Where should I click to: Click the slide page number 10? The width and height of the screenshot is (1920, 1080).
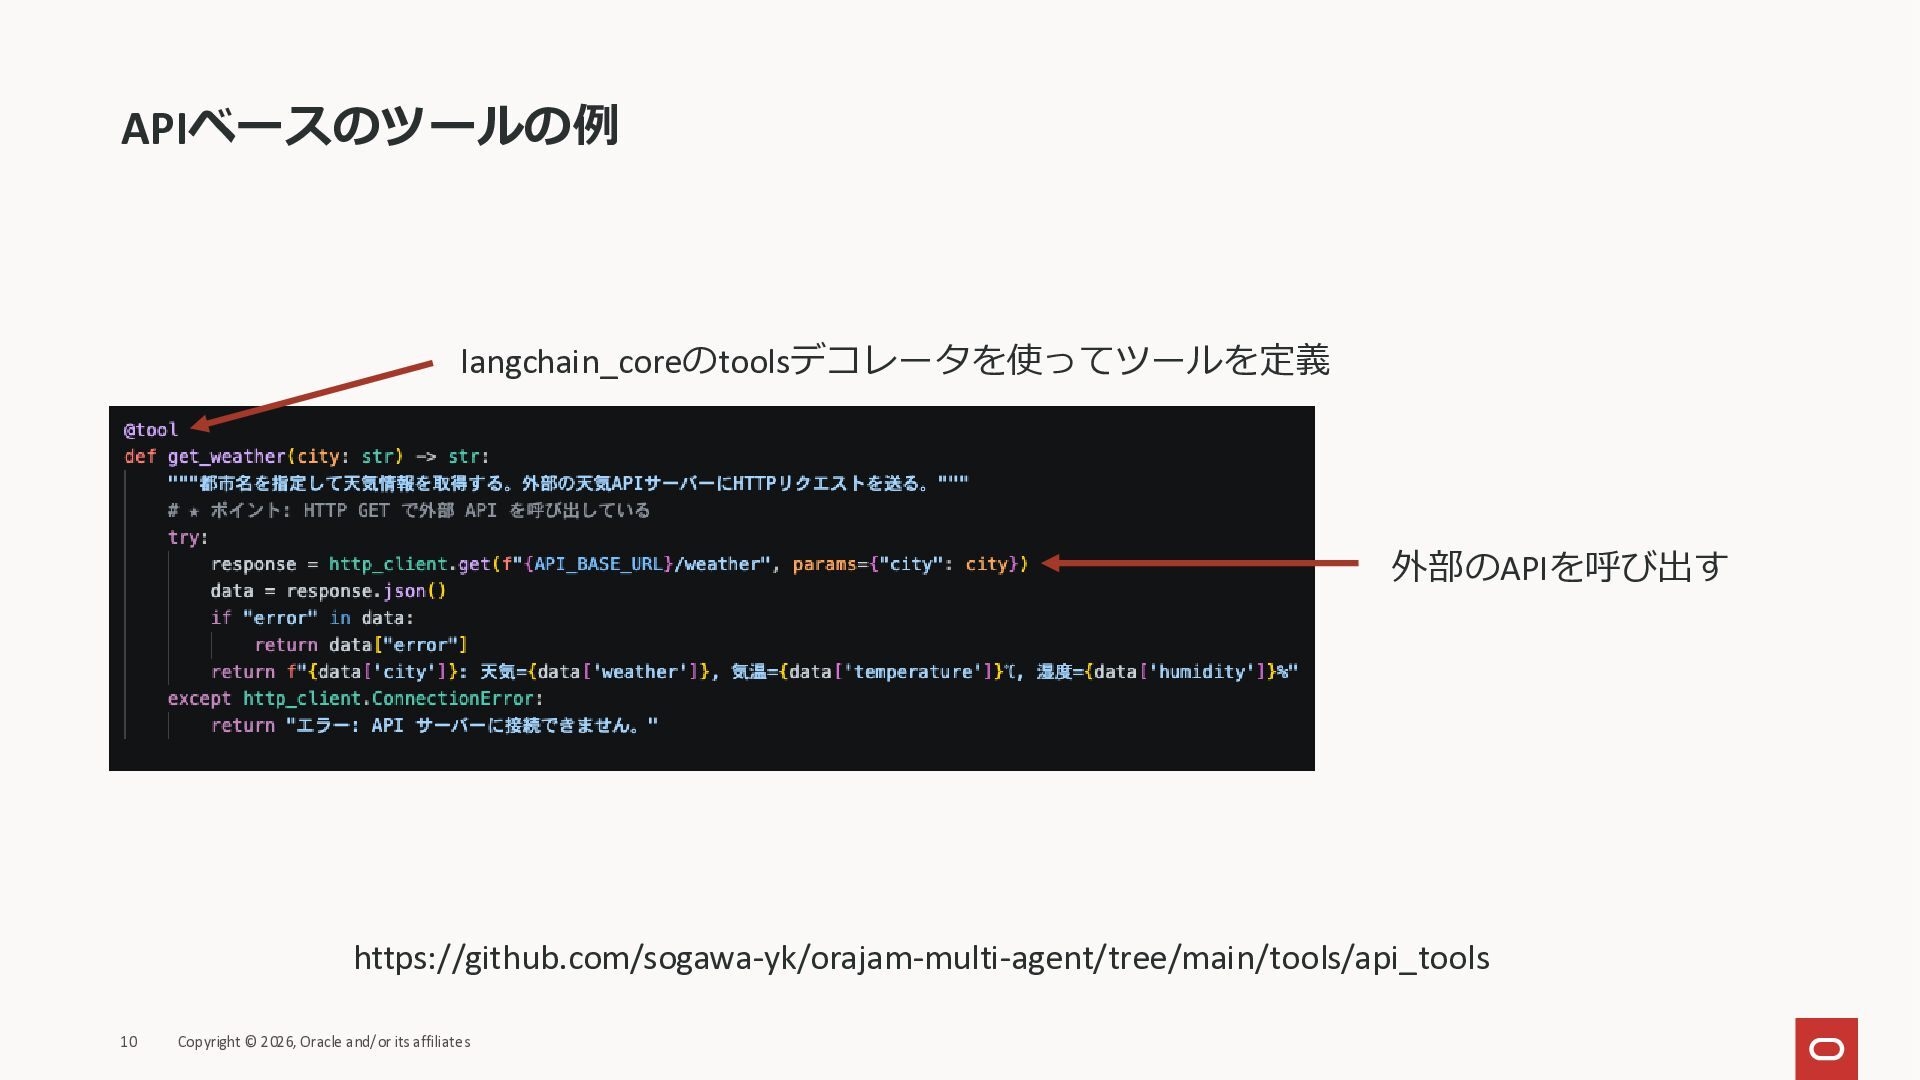click(x=129, y=1042)
